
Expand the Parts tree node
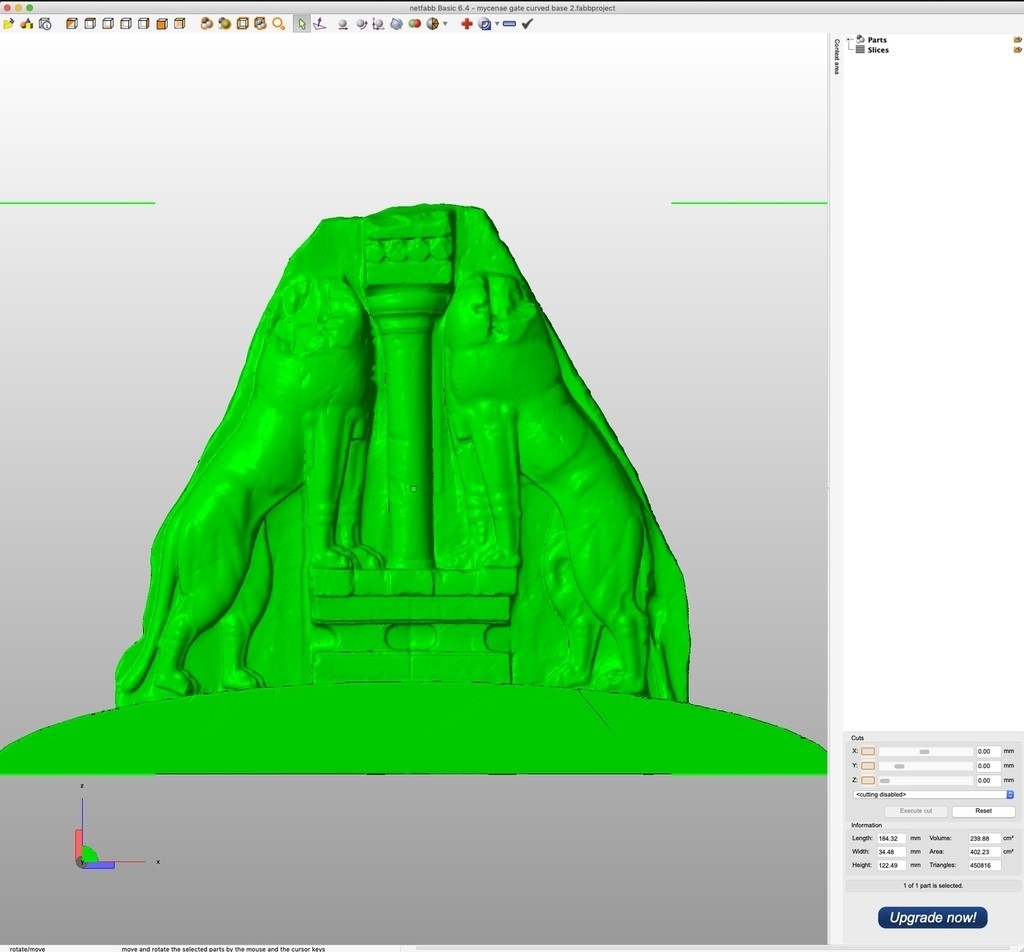click(x=850, y=40)
